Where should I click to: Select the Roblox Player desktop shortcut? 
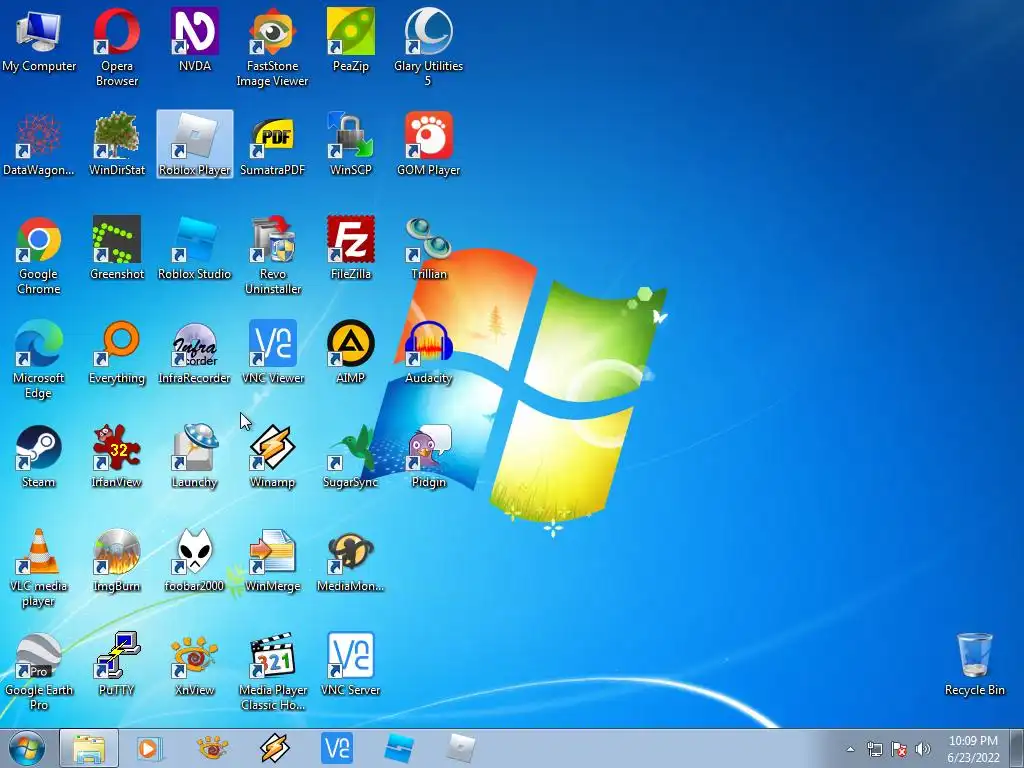pyautogui.click(x=195, y=144)
